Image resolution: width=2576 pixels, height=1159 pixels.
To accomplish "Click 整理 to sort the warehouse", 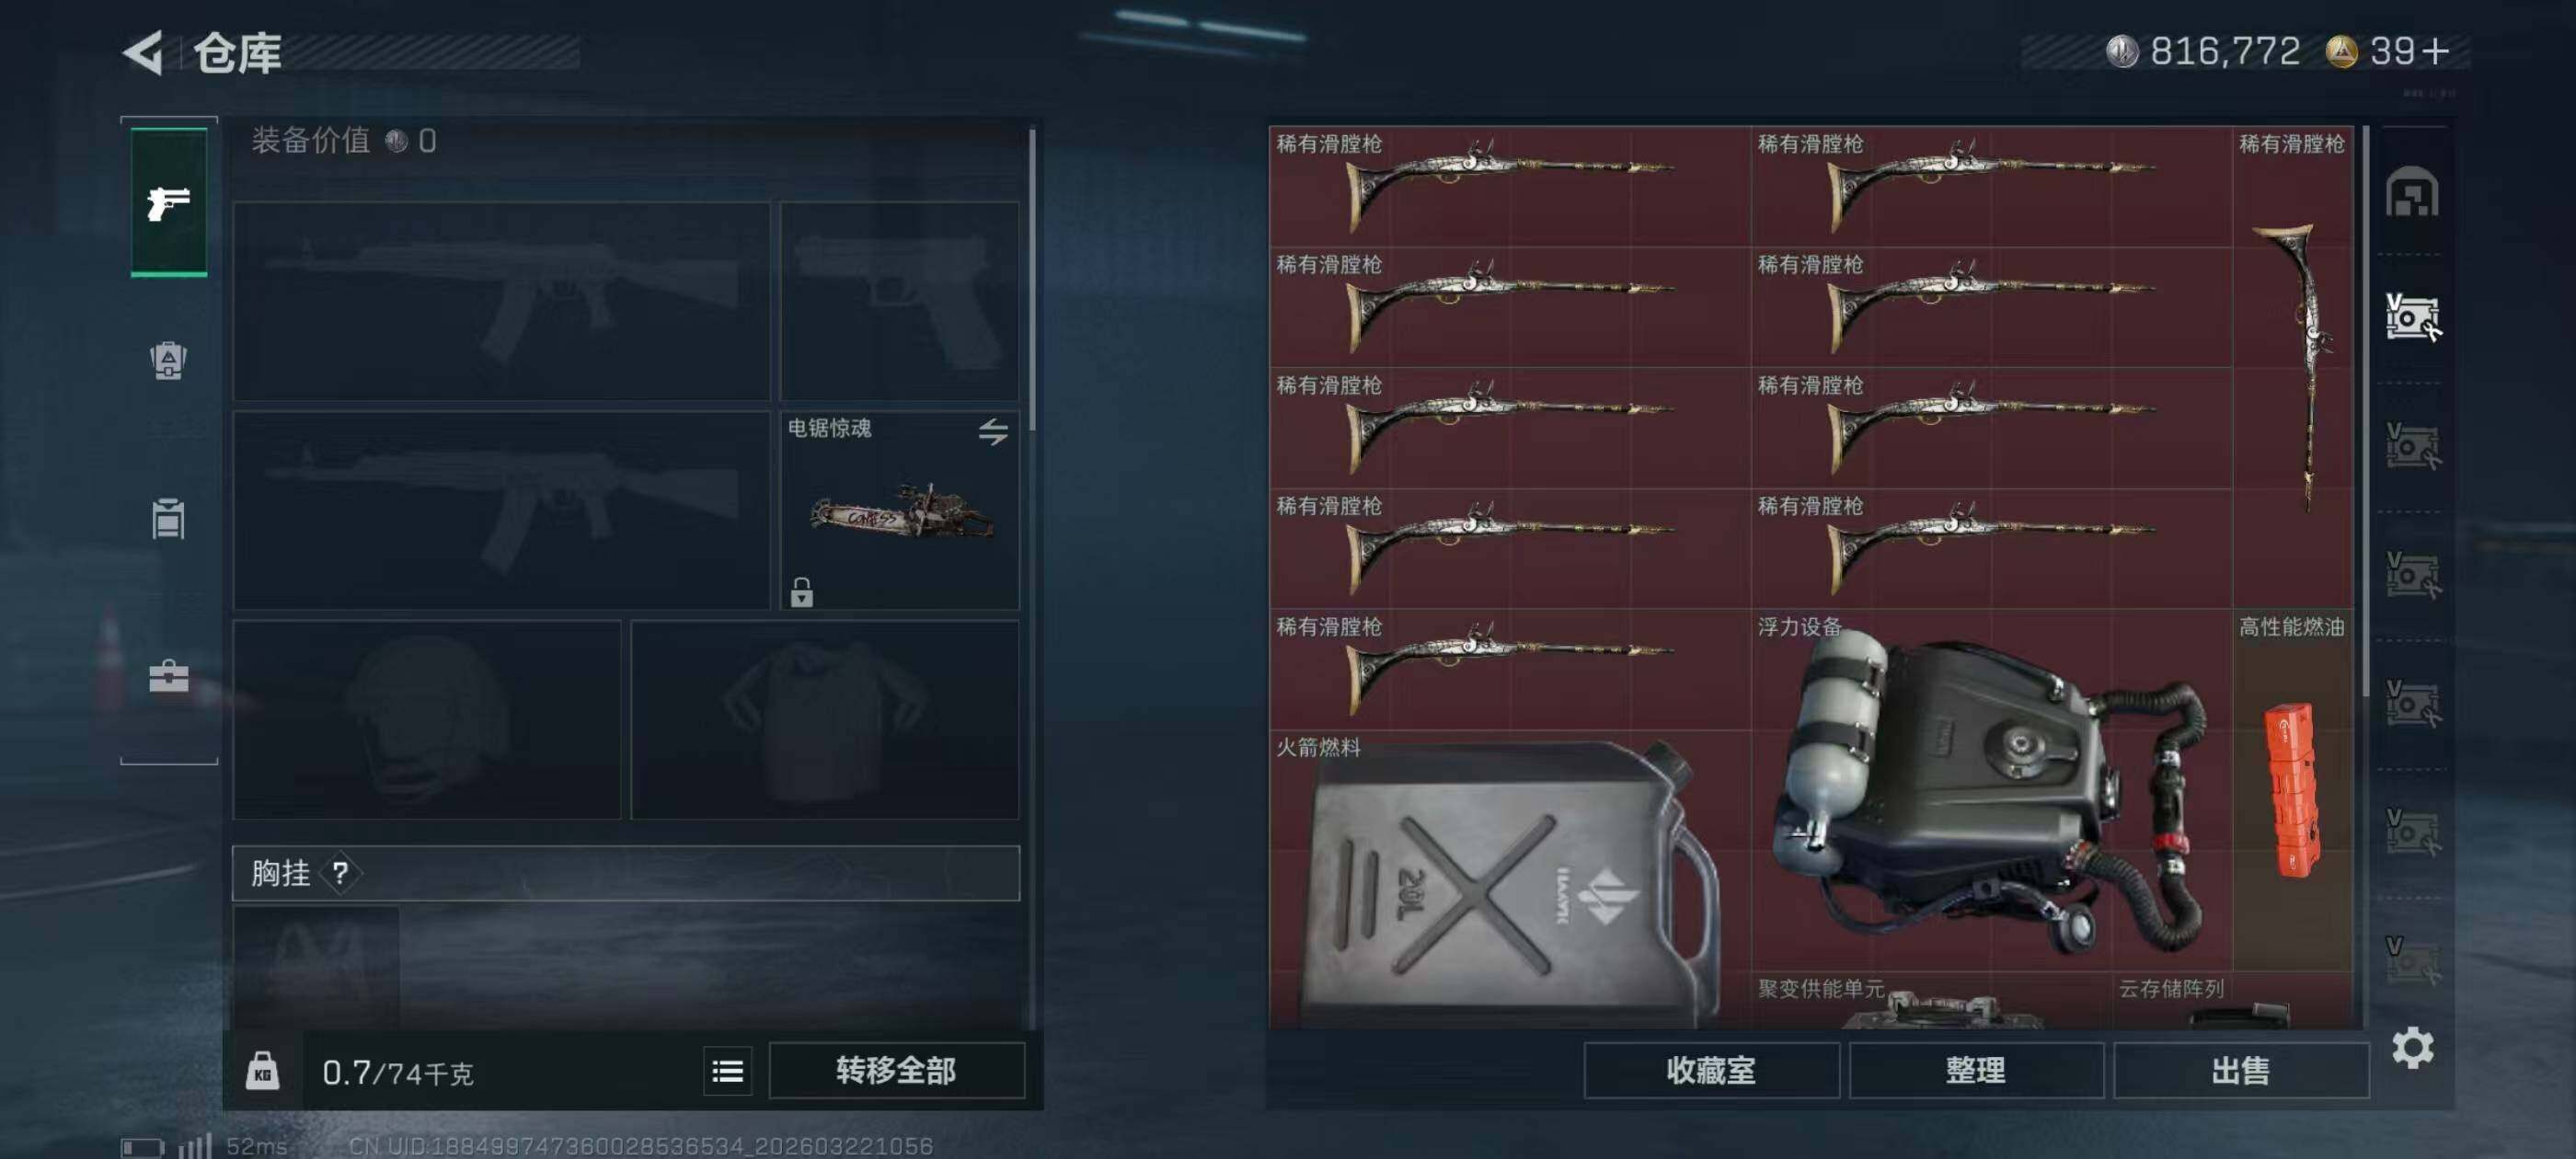I will [1976, 1071].
